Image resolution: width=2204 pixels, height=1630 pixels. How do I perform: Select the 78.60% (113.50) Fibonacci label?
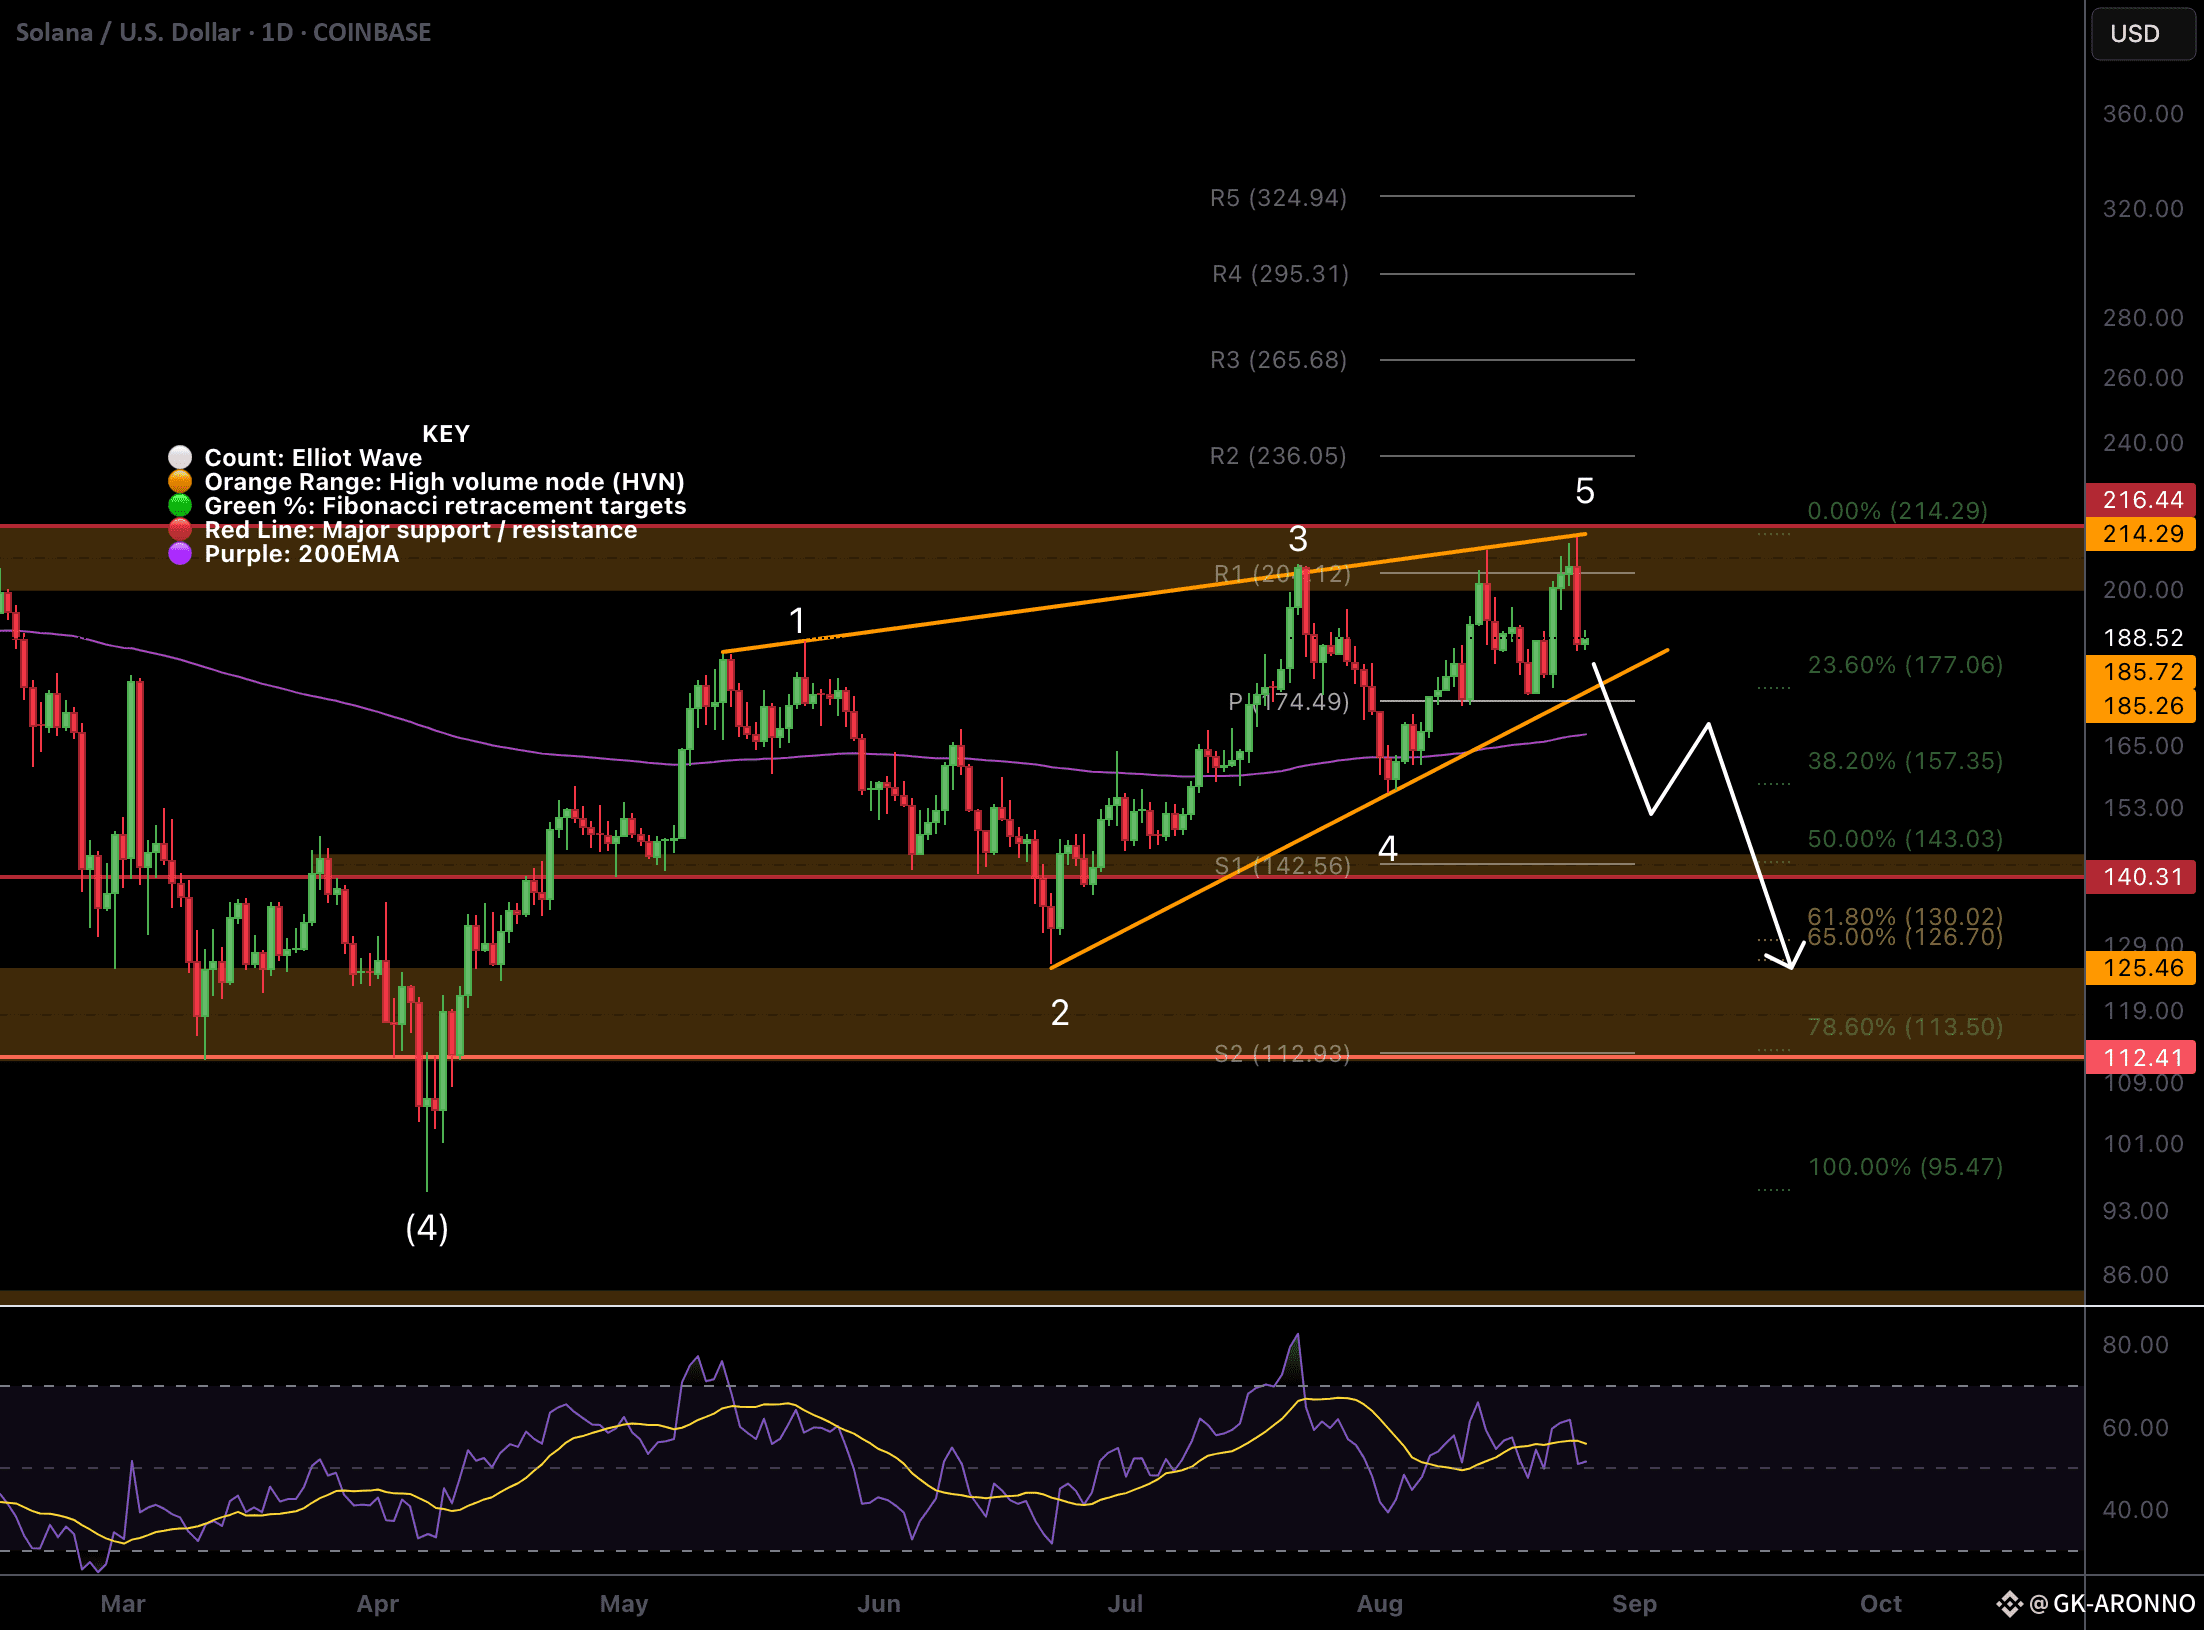1905,1027
